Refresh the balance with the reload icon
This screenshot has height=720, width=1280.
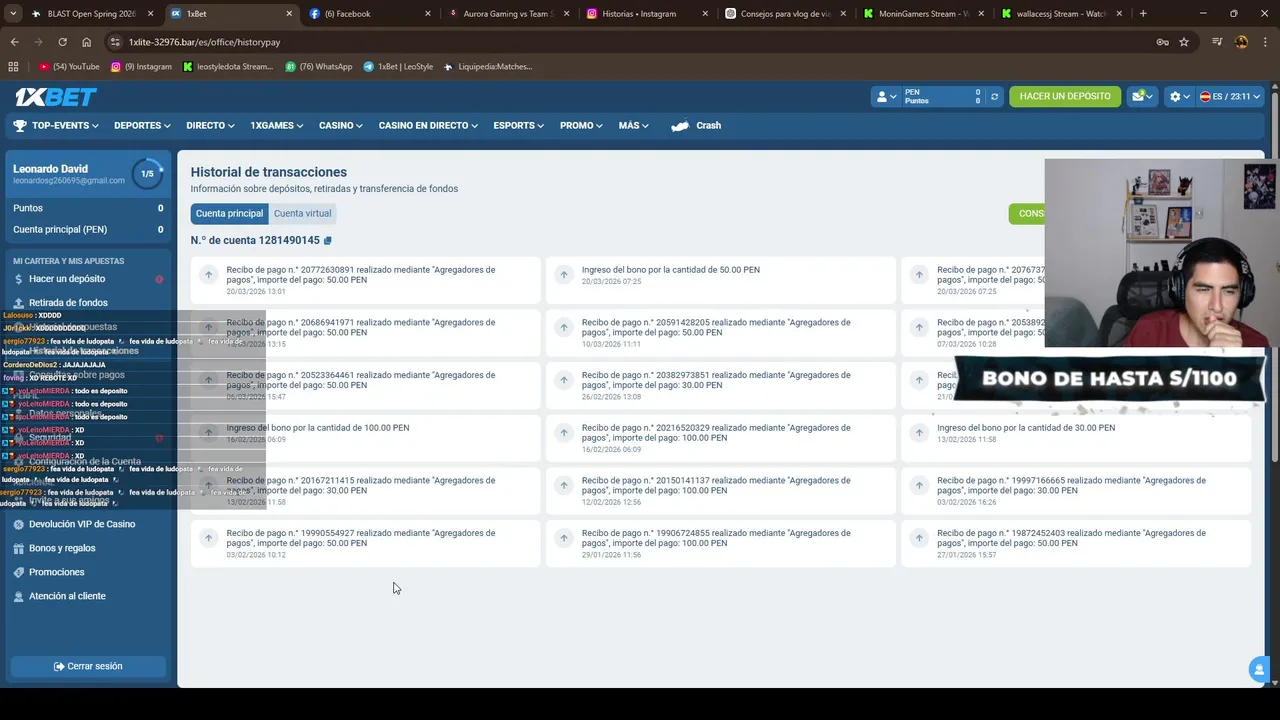pos(994,97)
